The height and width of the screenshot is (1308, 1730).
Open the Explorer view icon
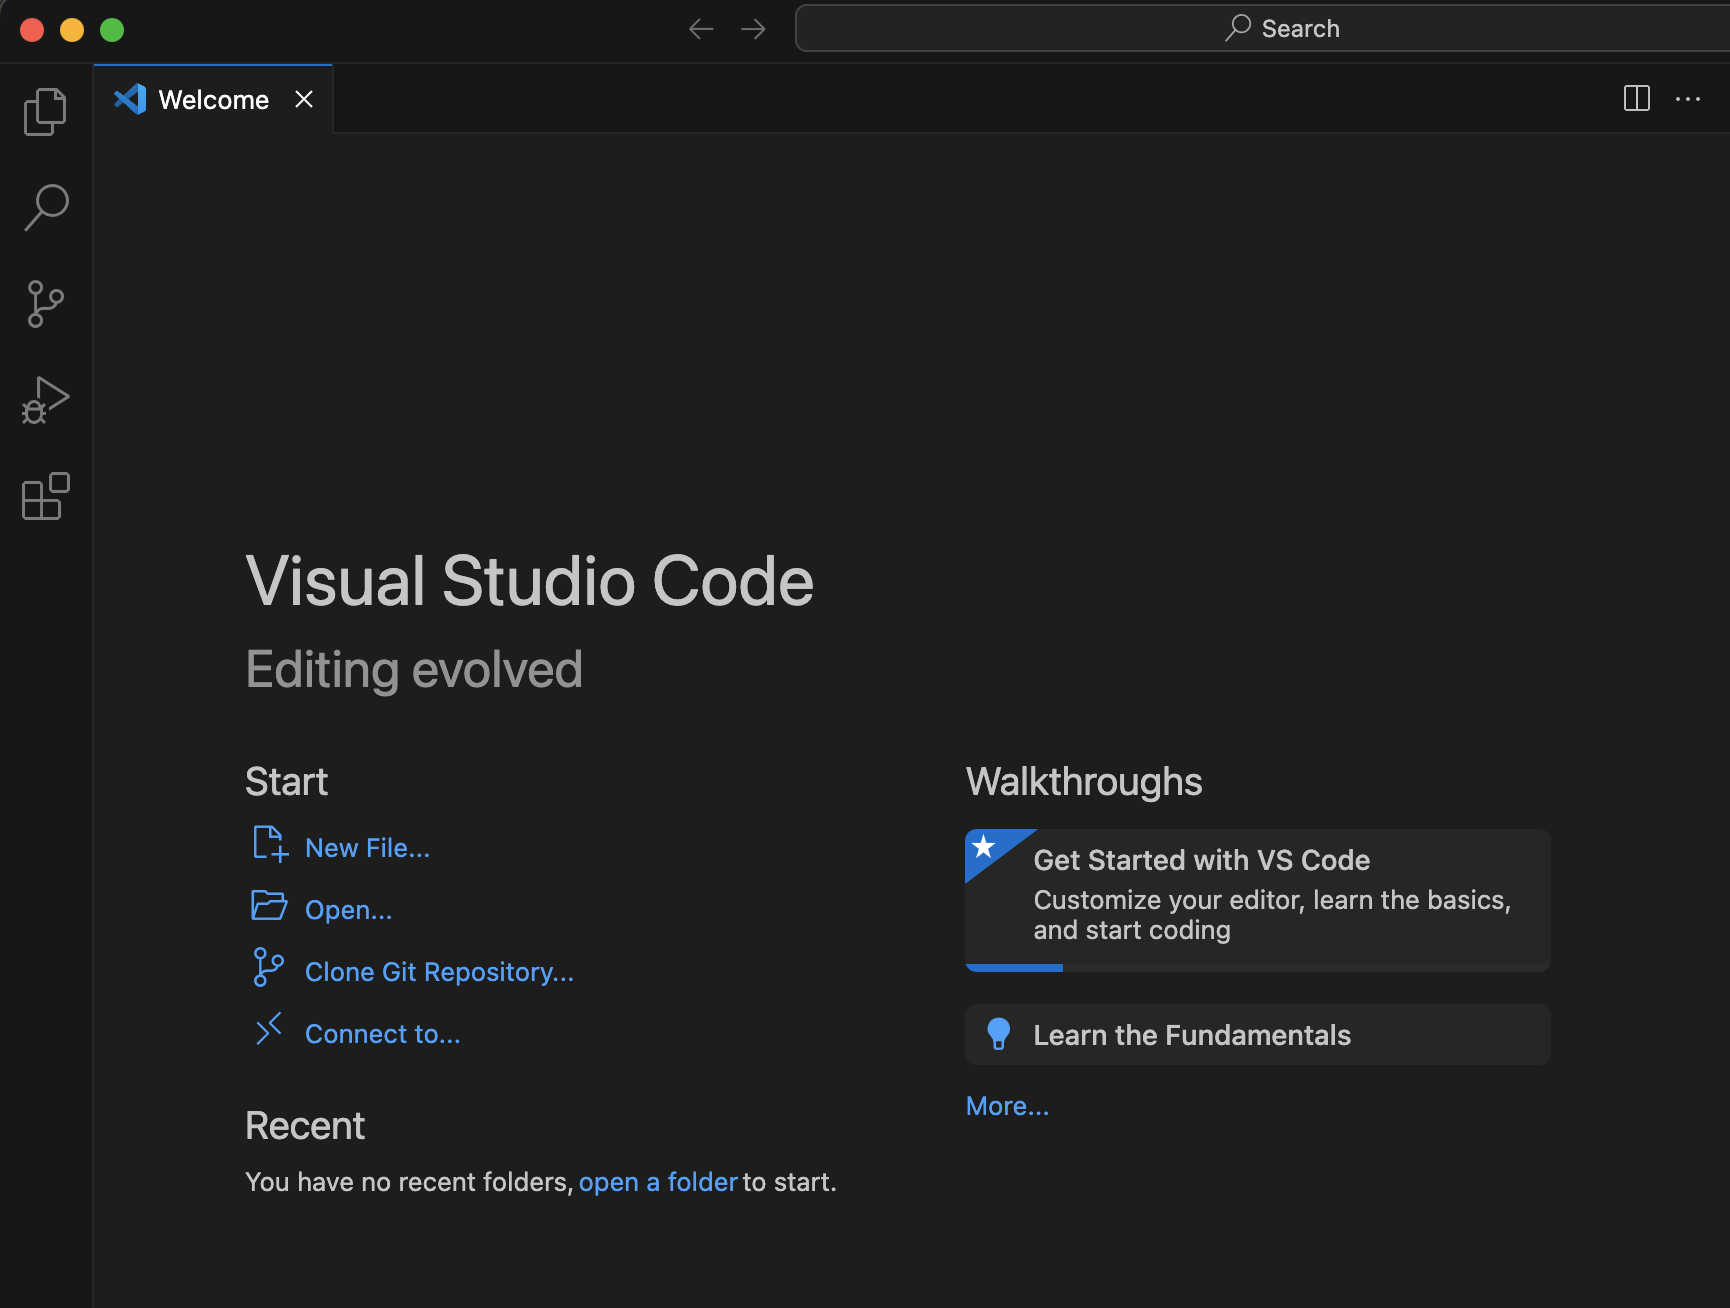coord(45,111)
